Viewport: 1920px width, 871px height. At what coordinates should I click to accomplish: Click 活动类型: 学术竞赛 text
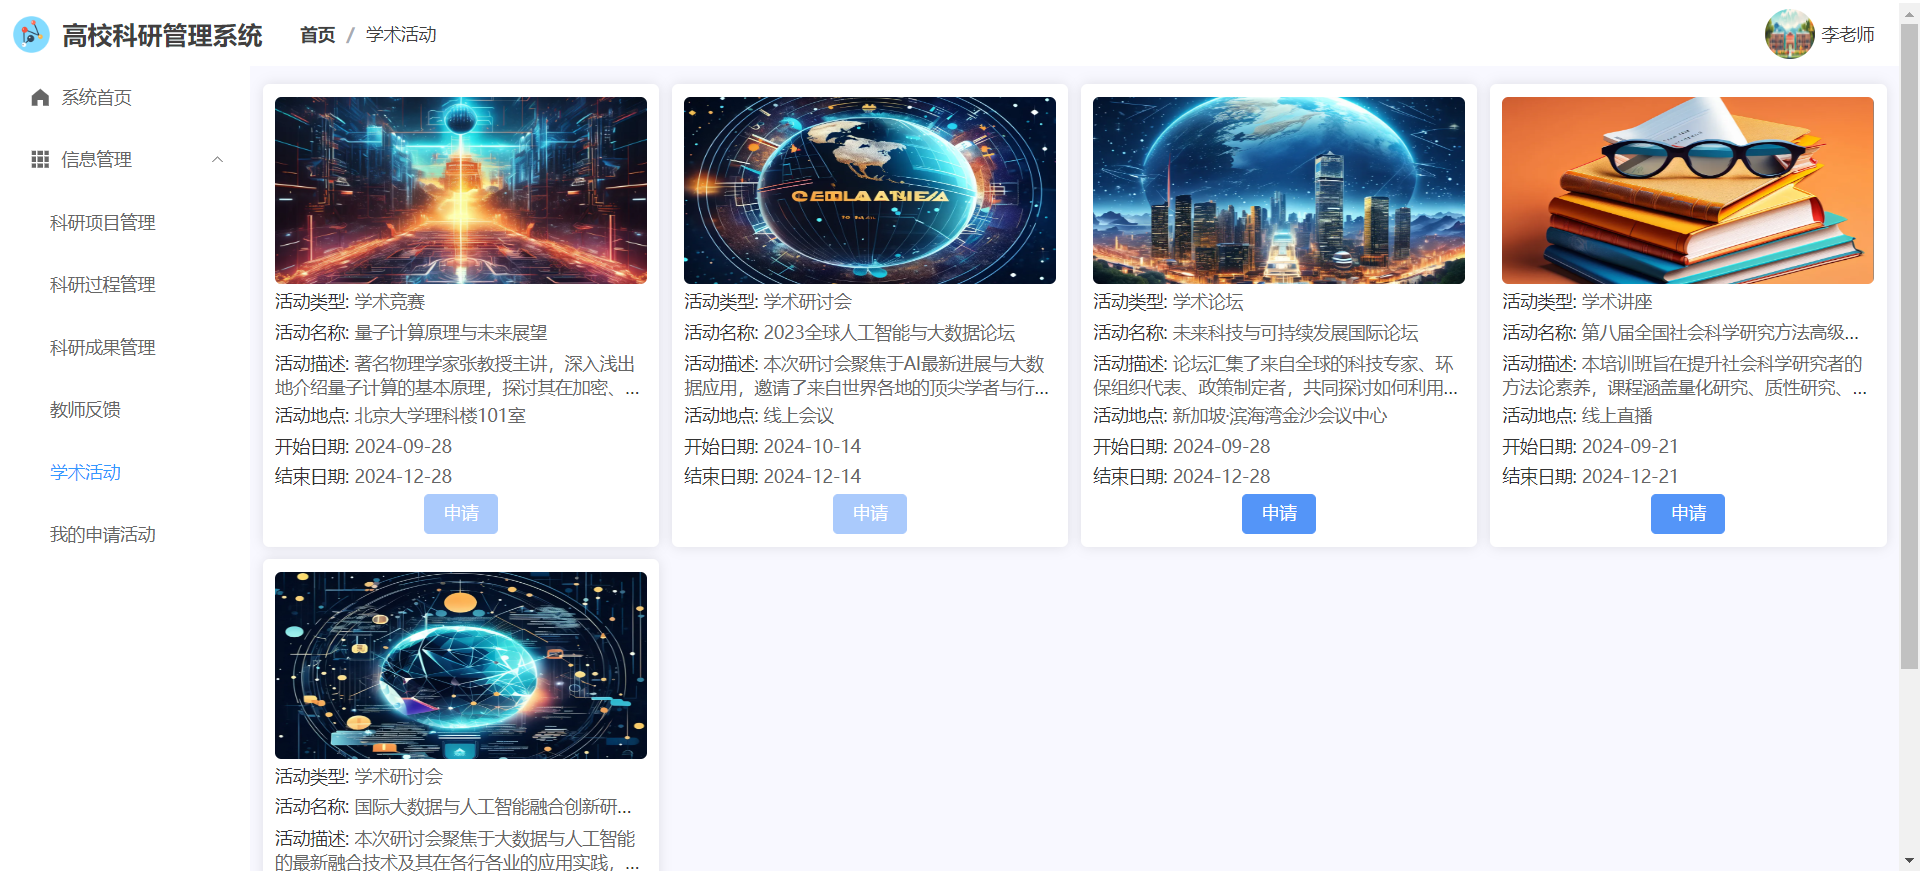click(x=350, y=301)
